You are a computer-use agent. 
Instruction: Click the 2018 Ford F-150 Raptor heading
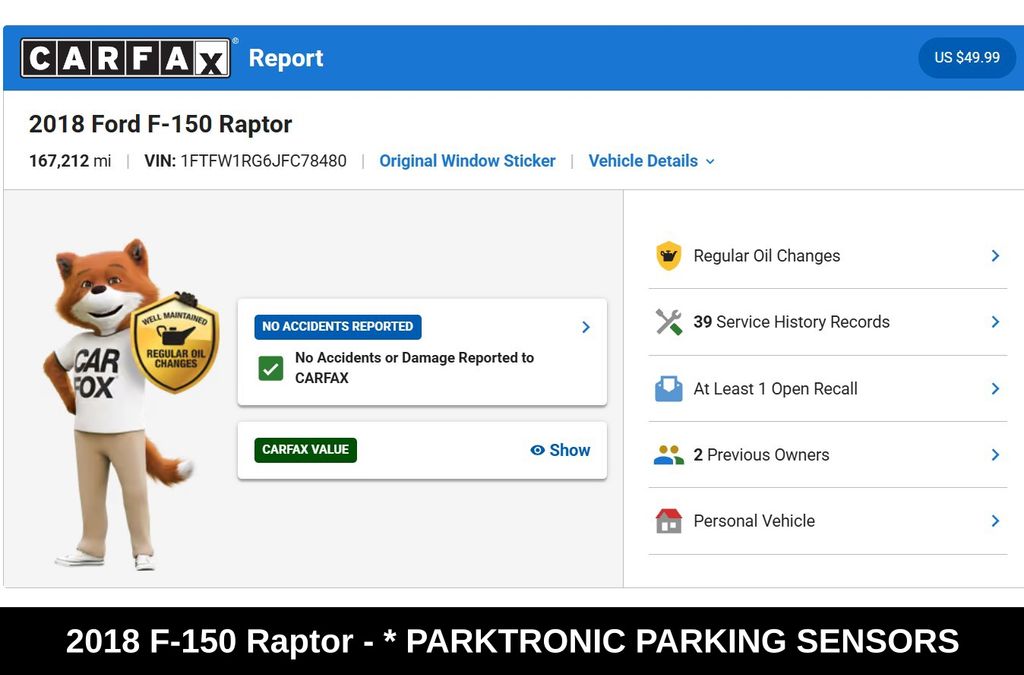160,124
